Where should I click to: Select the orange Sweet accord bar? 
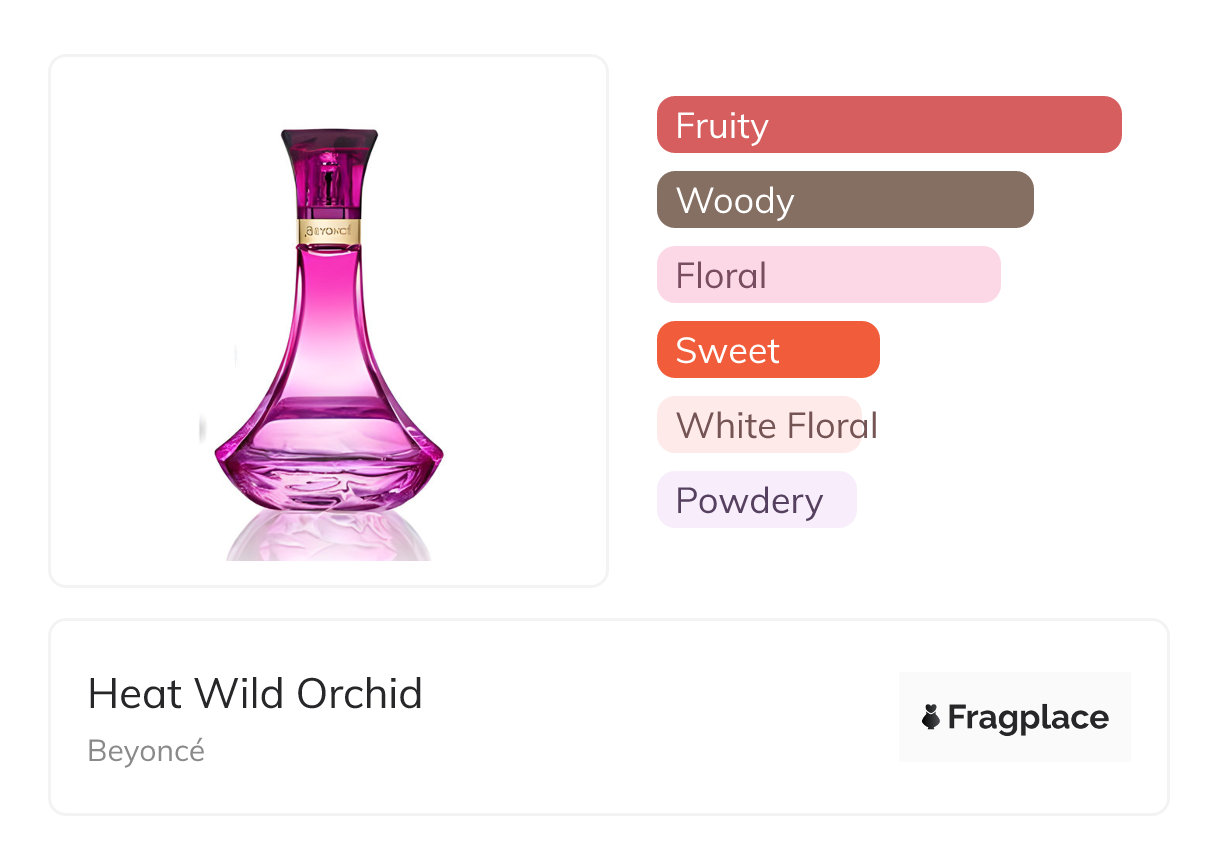click(767, 350)
